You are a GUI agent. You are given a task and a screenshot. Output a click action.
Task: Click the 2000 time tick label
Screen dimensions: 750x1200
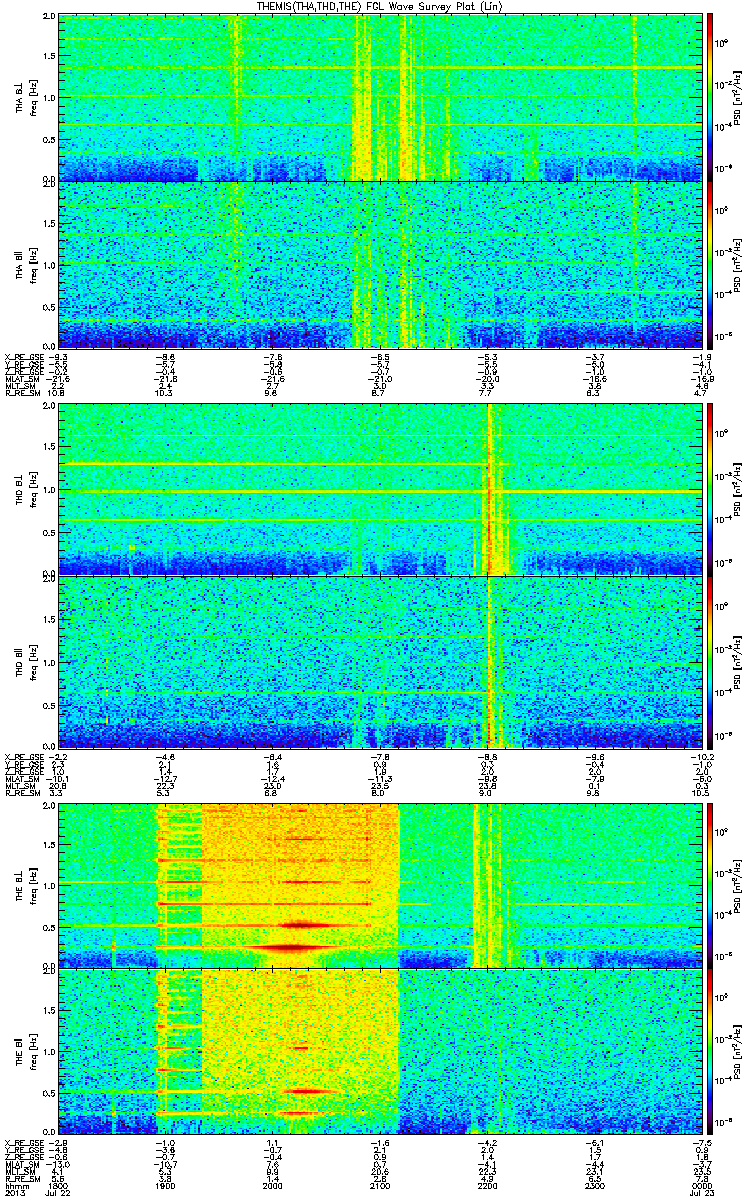coord(273,1185)
